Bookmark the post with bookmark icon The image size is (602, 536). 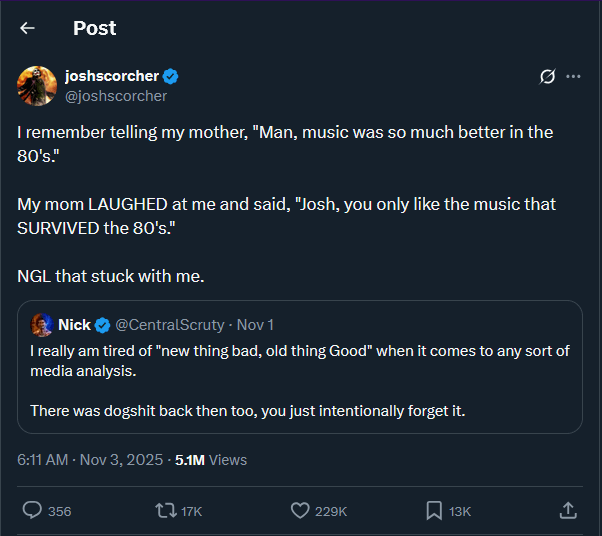(434, 510)
